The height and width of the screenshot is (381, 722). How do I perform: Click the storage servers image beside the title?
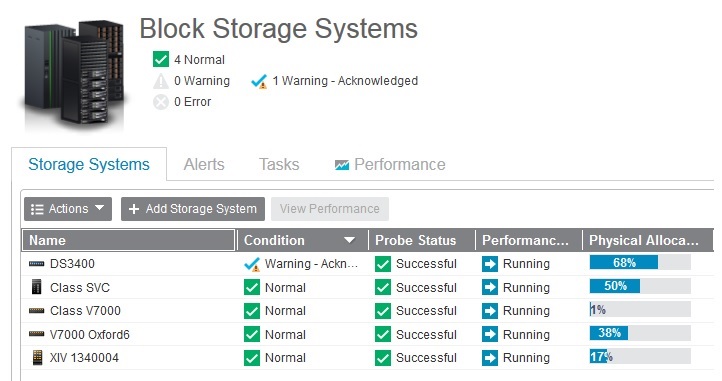pyautogui.click(x=73, y=75)
